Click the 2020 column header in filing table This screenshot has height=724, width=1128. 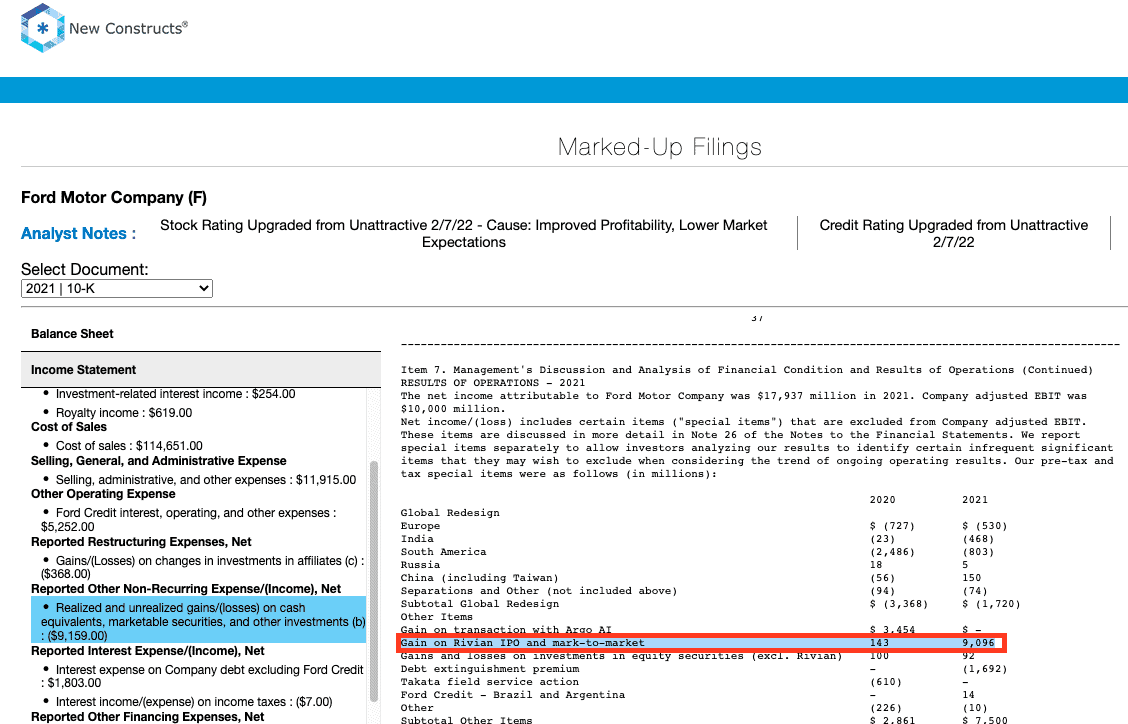(883, 499)
